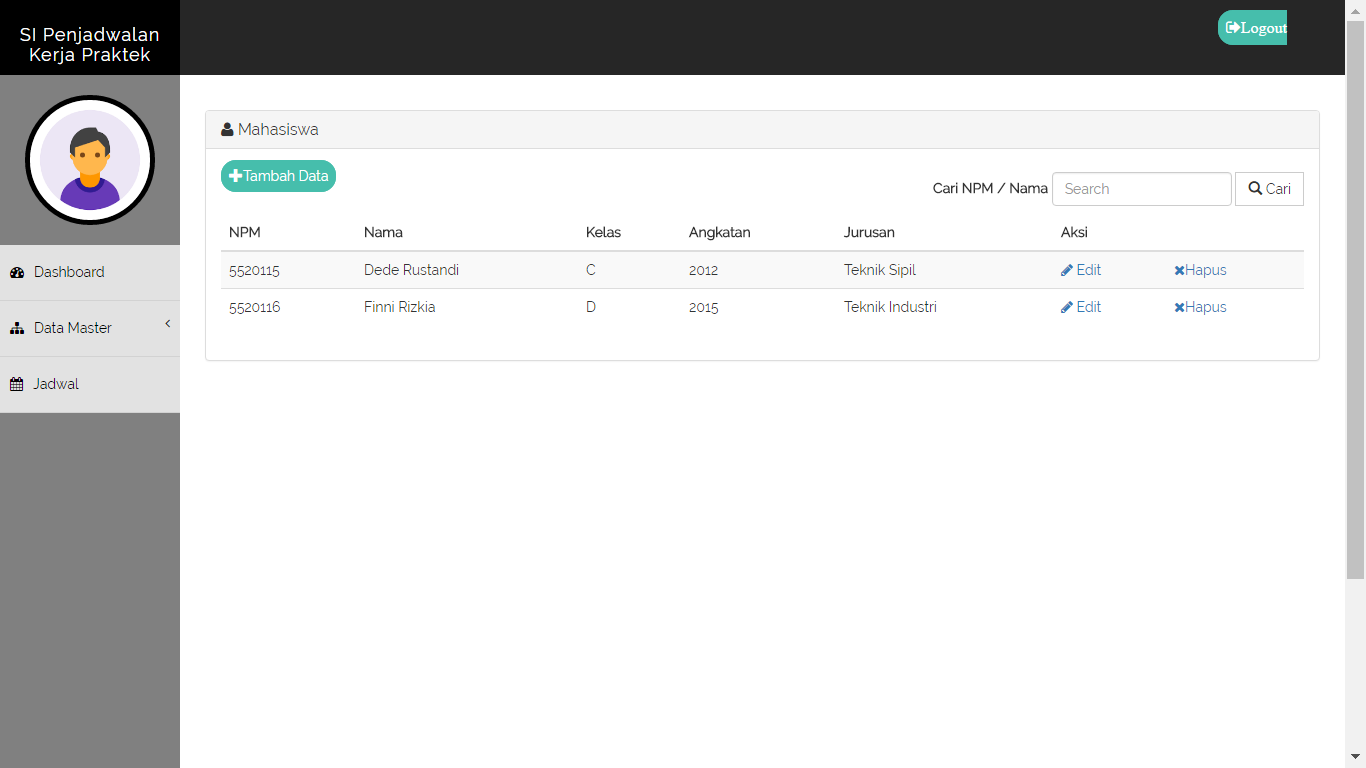The image size is (1366, 768).
Task: Open the Dashboard menu item
Action: (69, 272)
